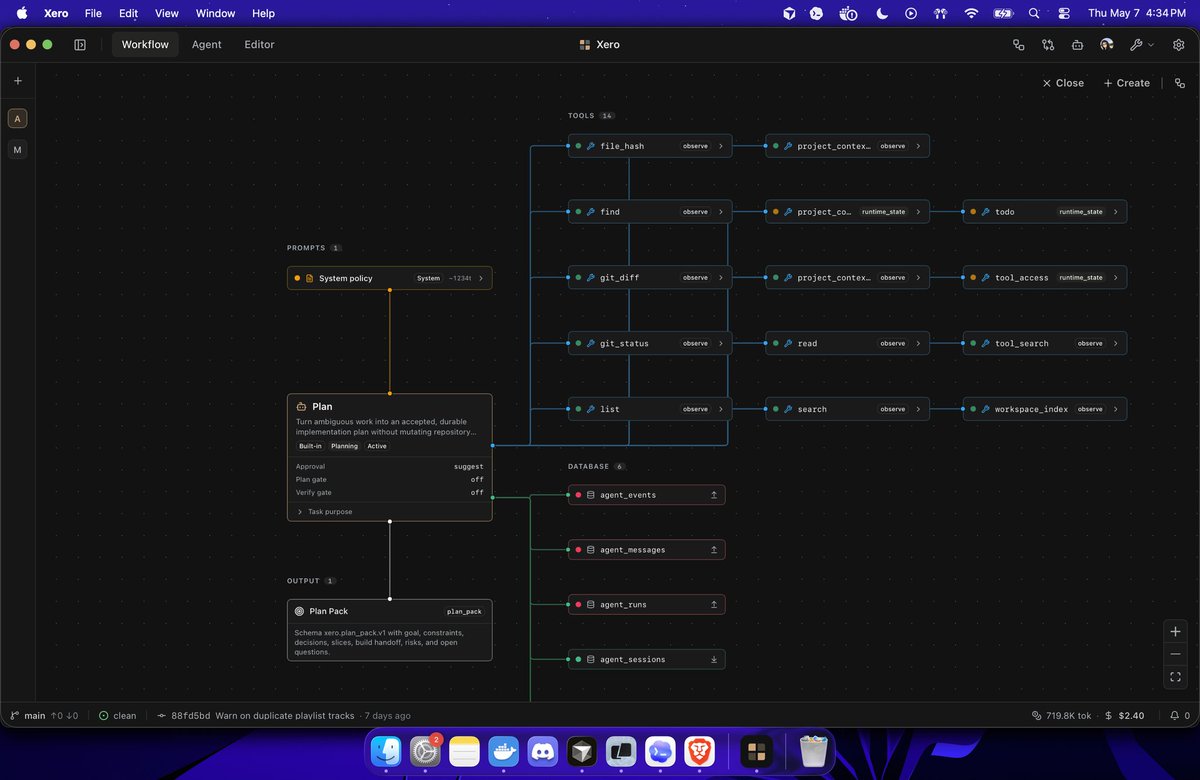
Task: Open the wrench tools dropdown
Action: click(x=1141, y=45)
